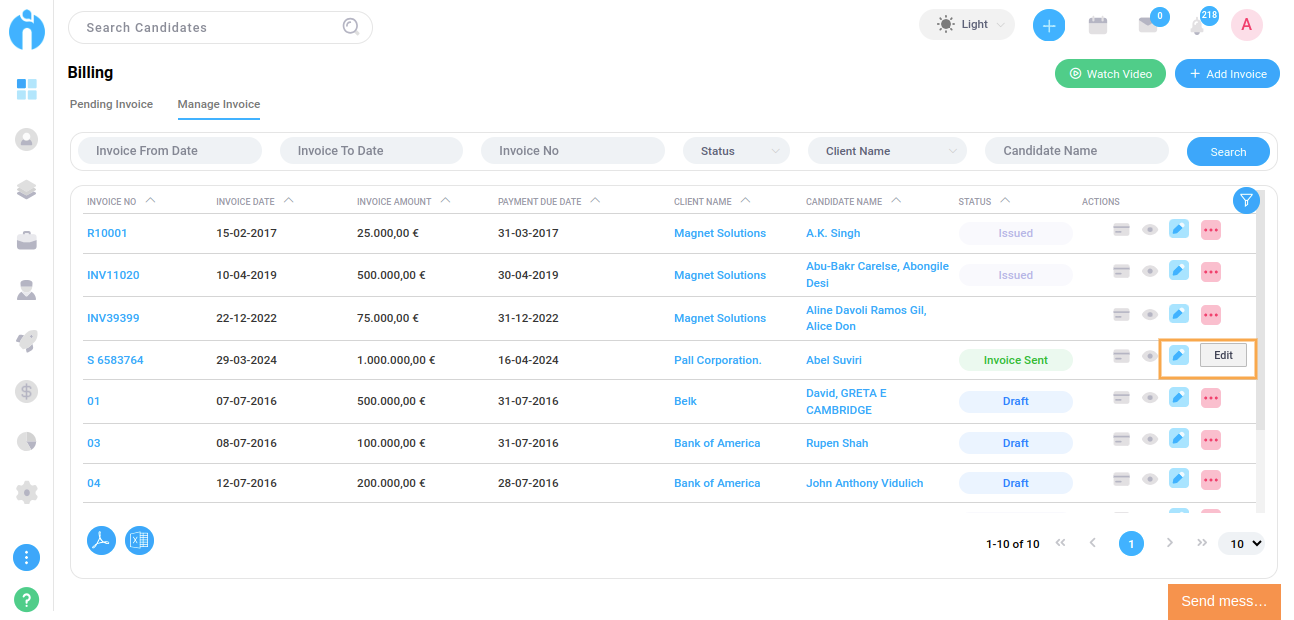This screenshot has width=1294, height=620.
Task: Expand the Status filter dropdown
Action: tap(736, 151)
